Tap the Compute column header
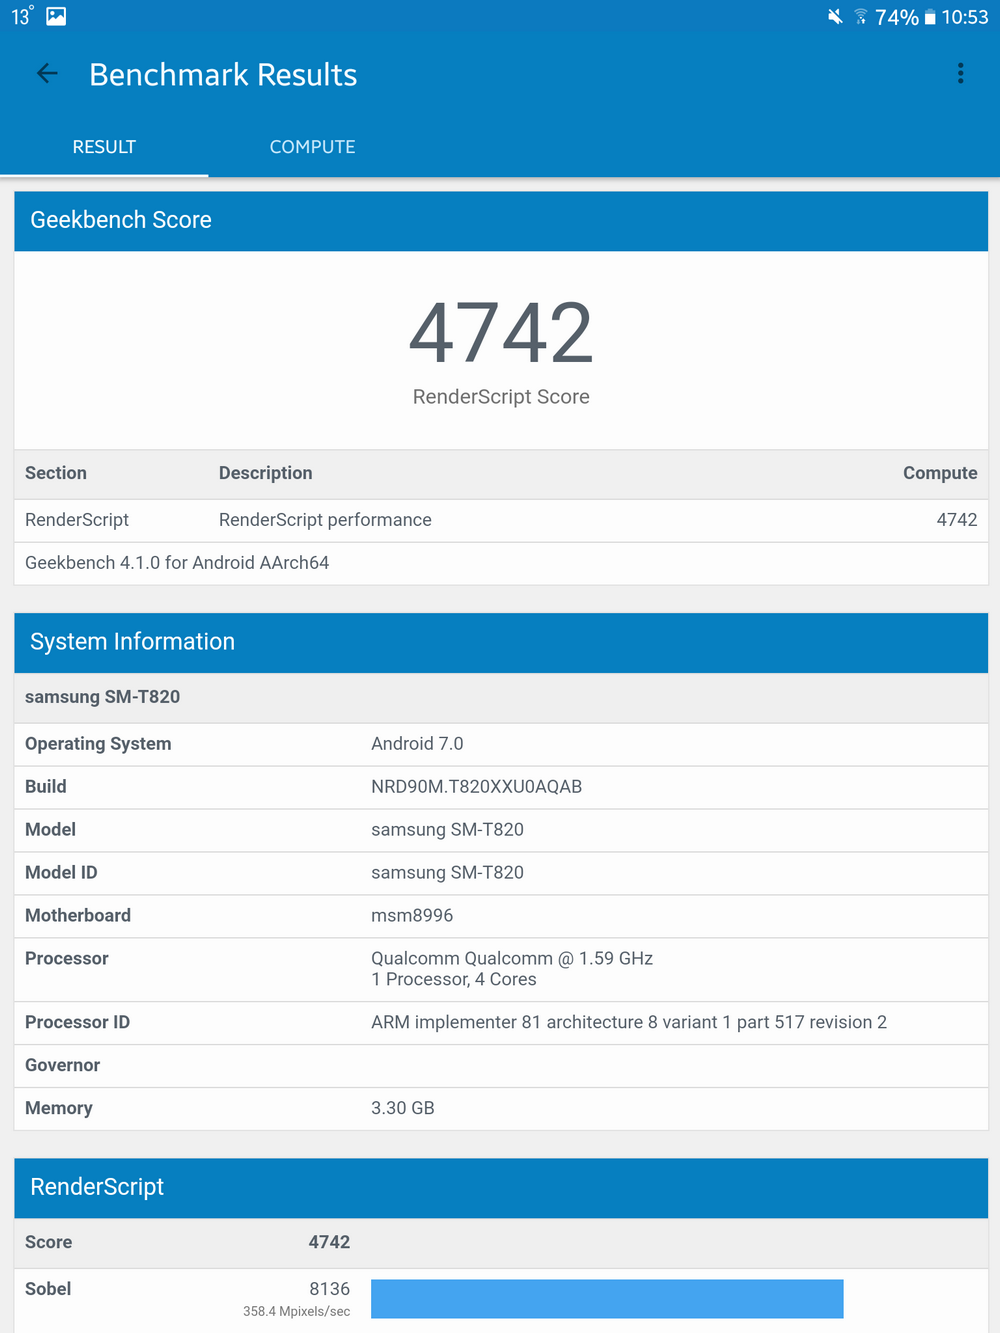The width and height of the screenshot is (1000, 1333). [x=940, y=473]
